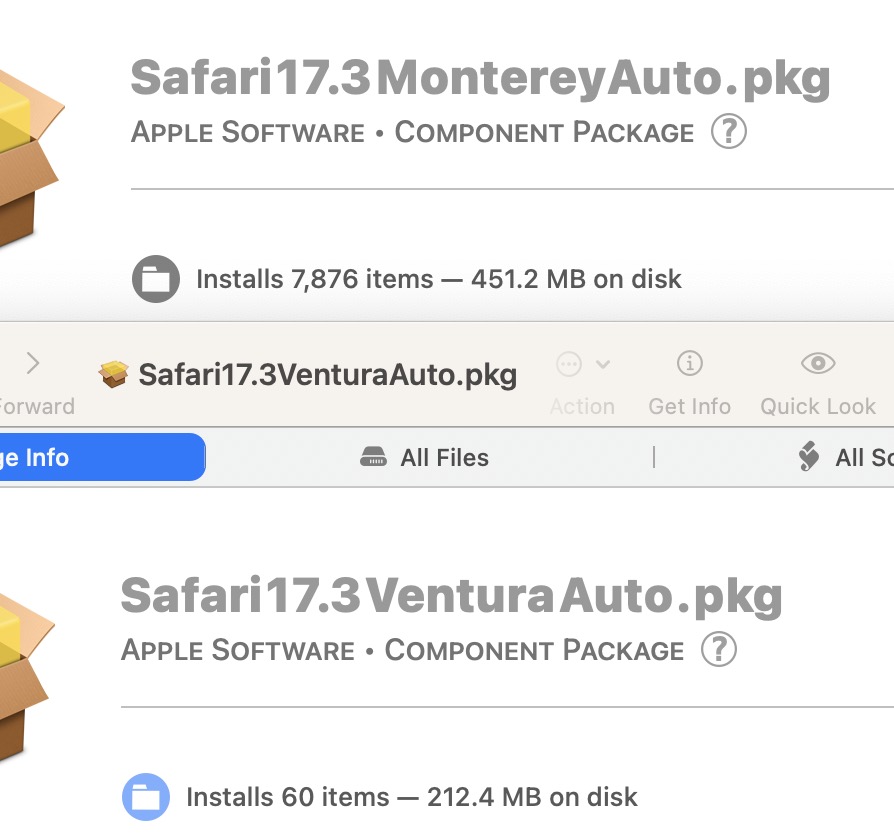
Task: Click the Action ellipsis toolbar icon
Action: click(x=569, y=364)
